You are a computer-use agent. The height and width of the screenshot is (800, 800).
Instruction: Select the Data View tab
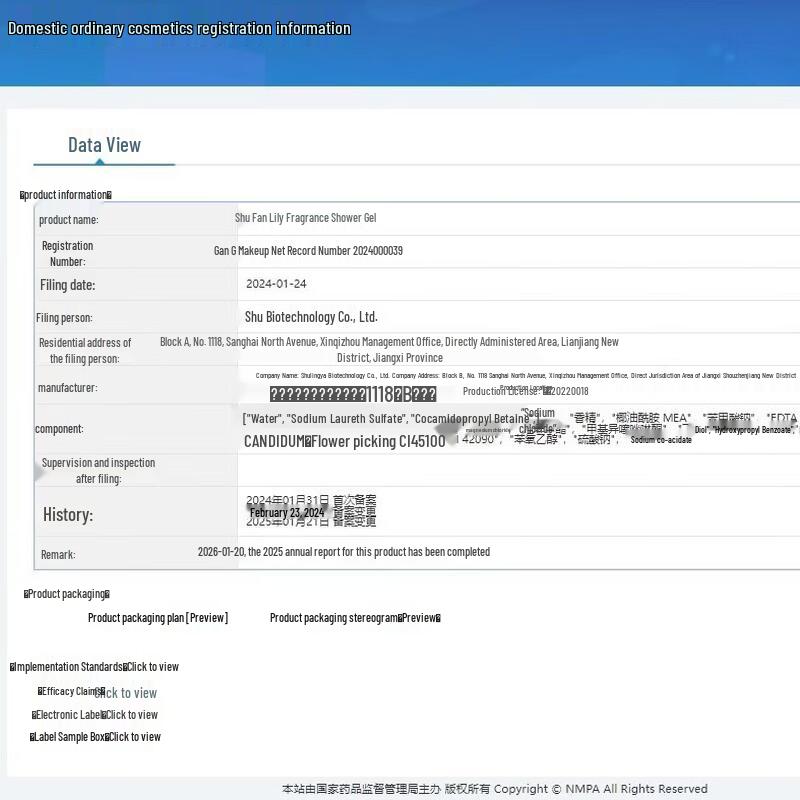point(104,145)
